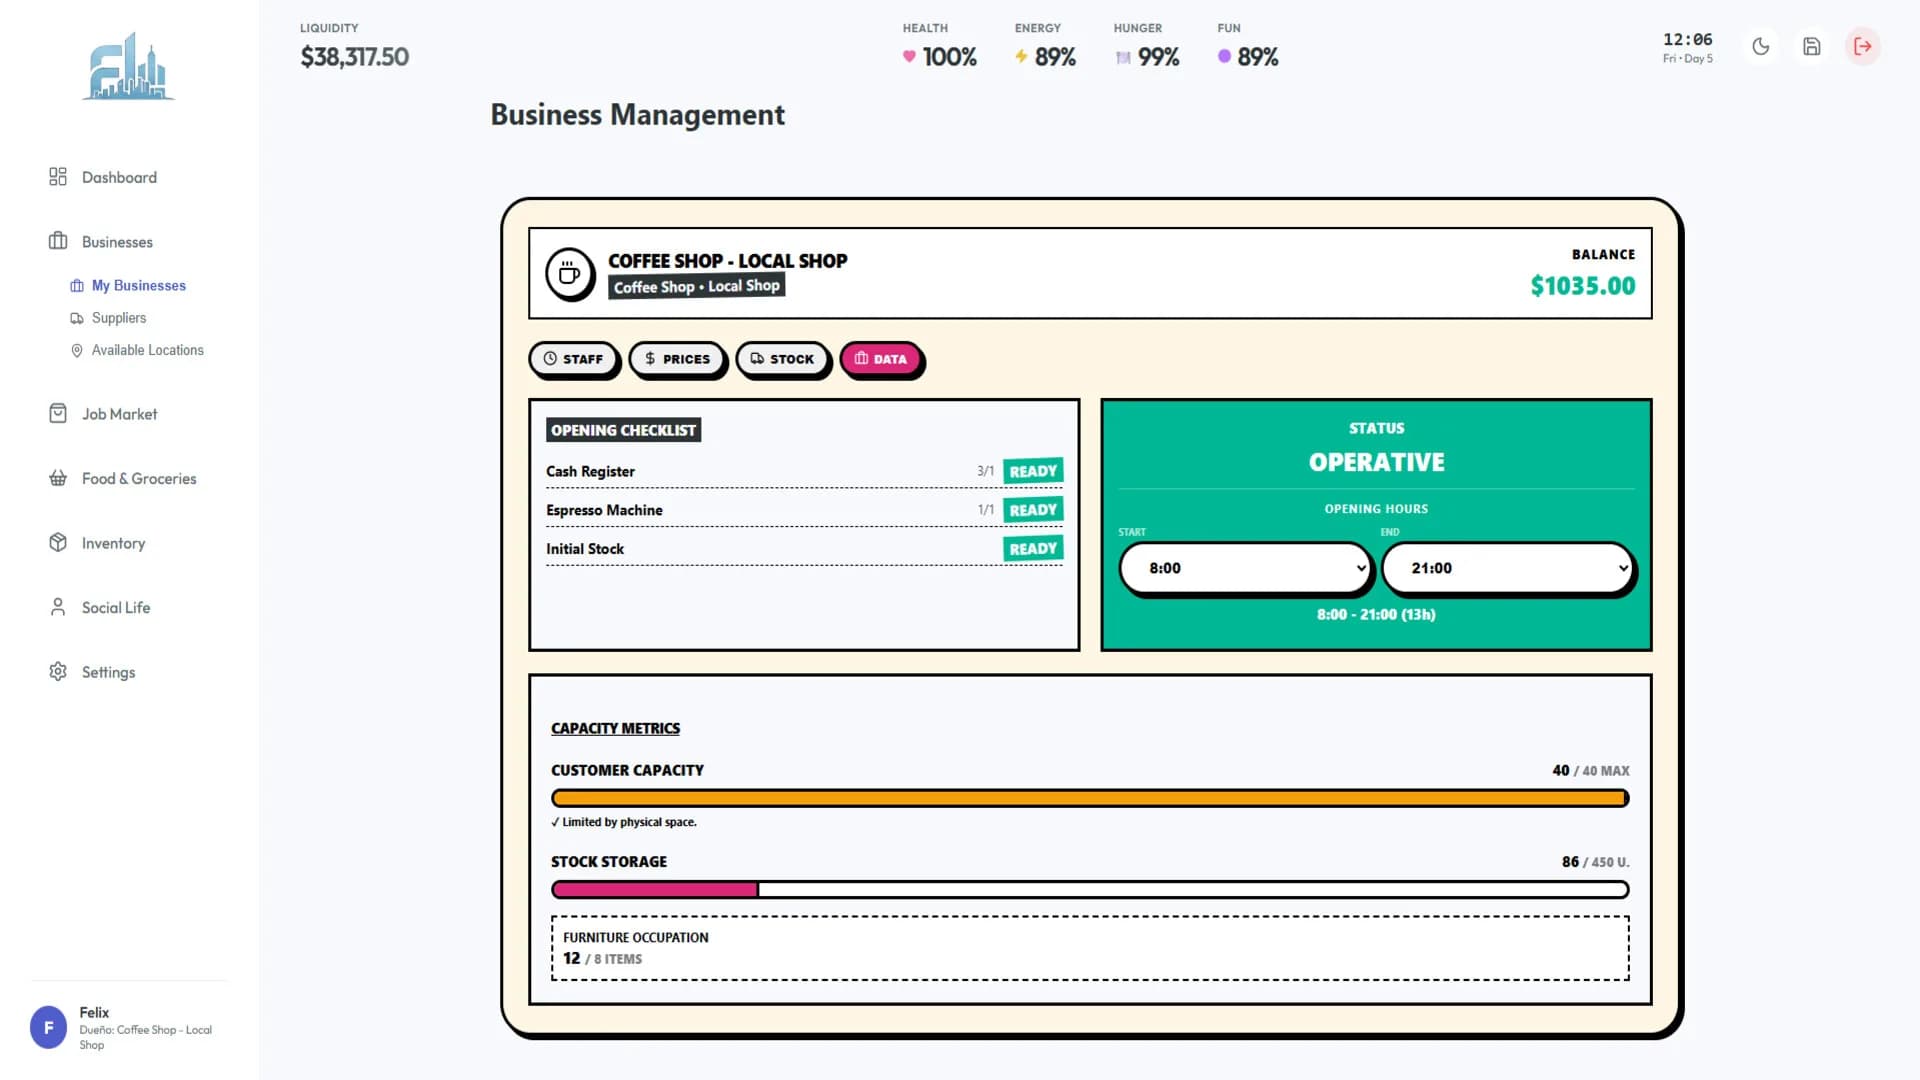
Task: Click the Job Market bag icon
Action: pos(58,414)
